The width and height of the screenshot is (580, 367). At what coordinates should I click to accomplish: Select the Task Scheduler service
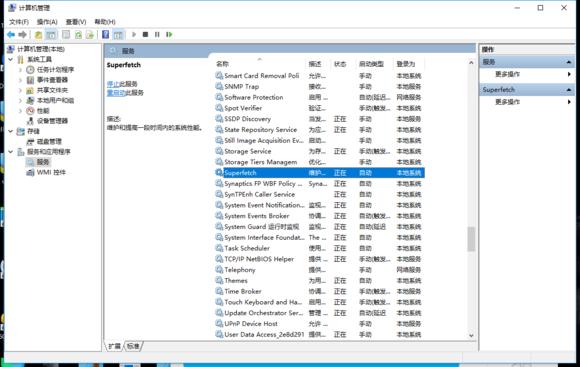click(x=319, y=248)
